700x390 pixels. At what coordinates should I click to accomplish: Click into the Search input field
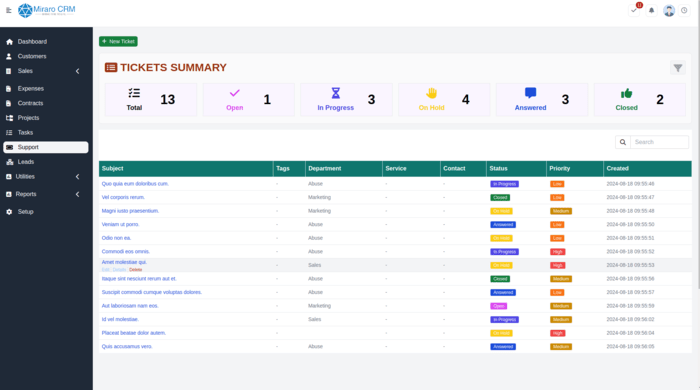click(x=659, y=142)
